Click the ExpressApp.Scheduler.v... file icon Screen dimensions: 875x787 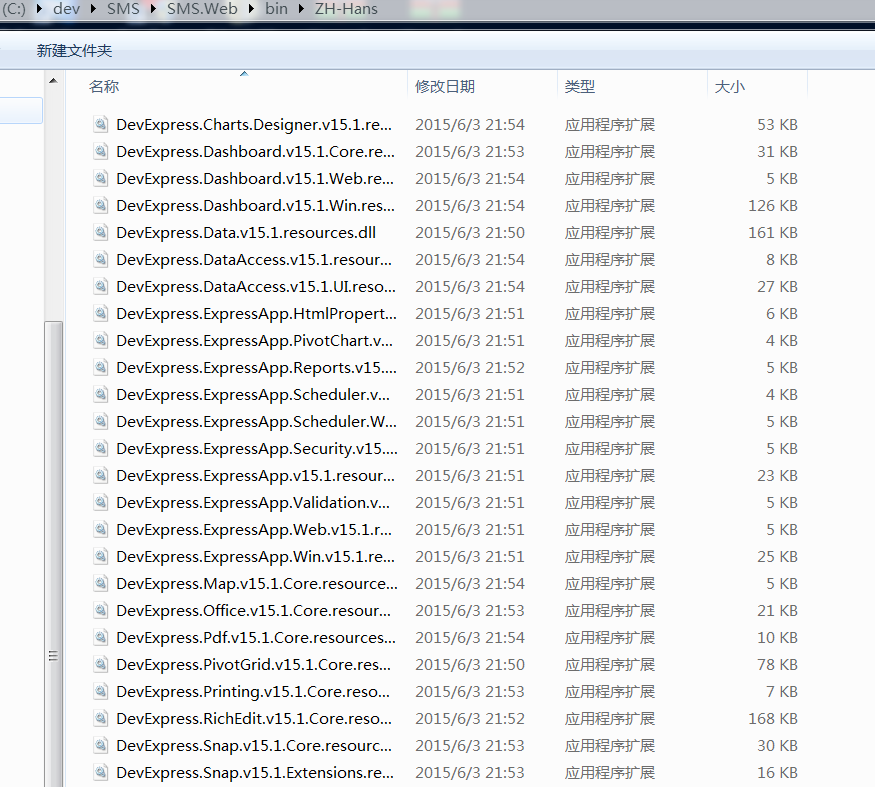[100, 394]
